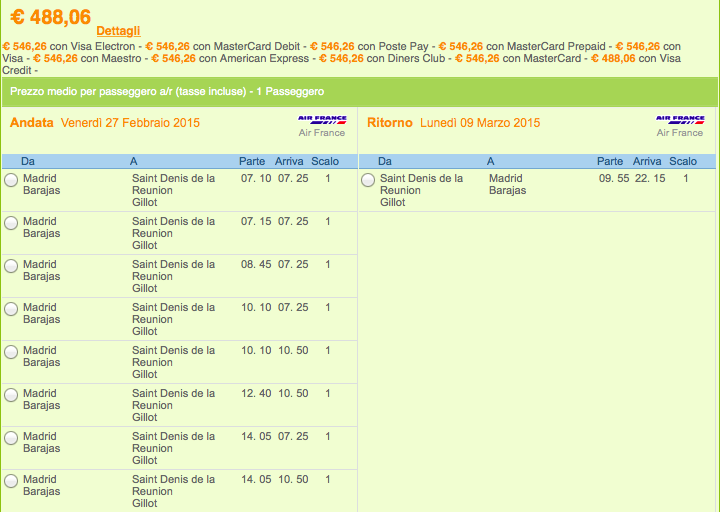Image resolution: width=721 pixels, height=512 pixels.
Task: Click the Prezzo medio per passeggero banner
Action: [x=360, y=92]
